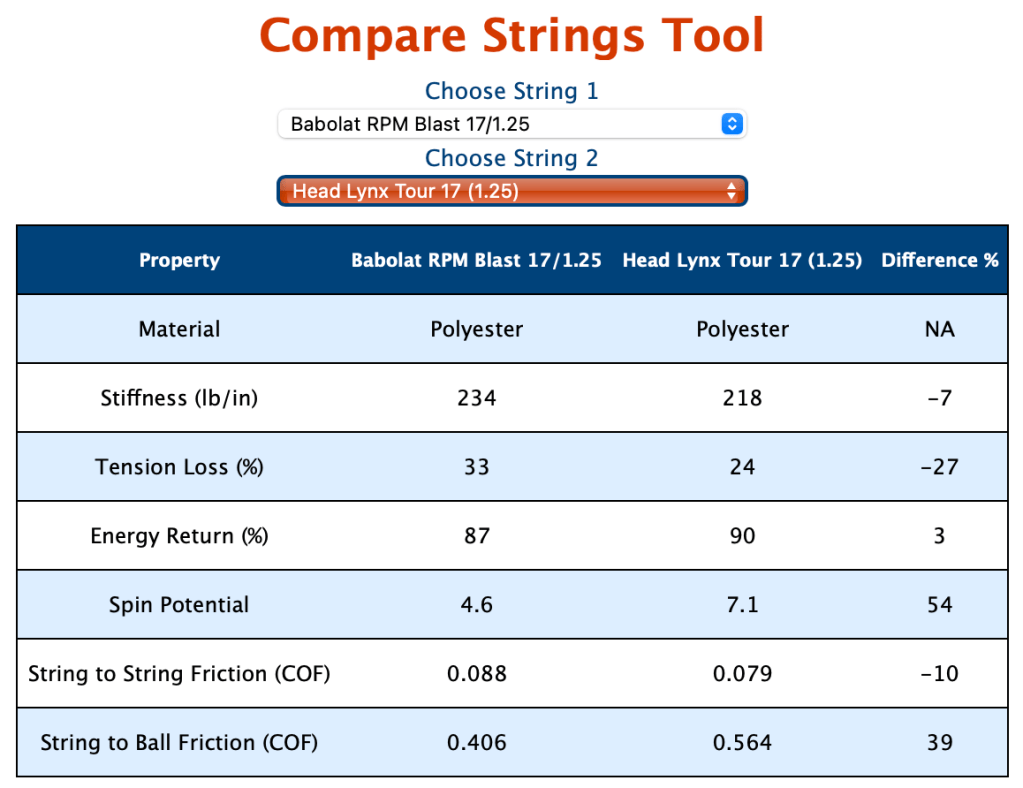This screenshot has height=788, width=1023.
Task: Click String to String Friction (COF) label
Action: (179, 673)
